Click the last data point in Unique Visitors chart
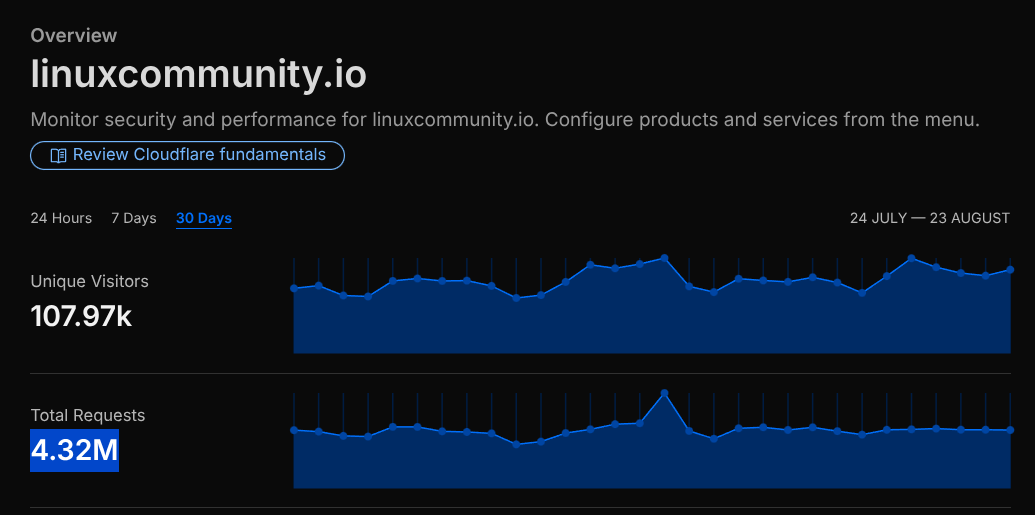1035x515 pixels. [x=1010, y=269]
